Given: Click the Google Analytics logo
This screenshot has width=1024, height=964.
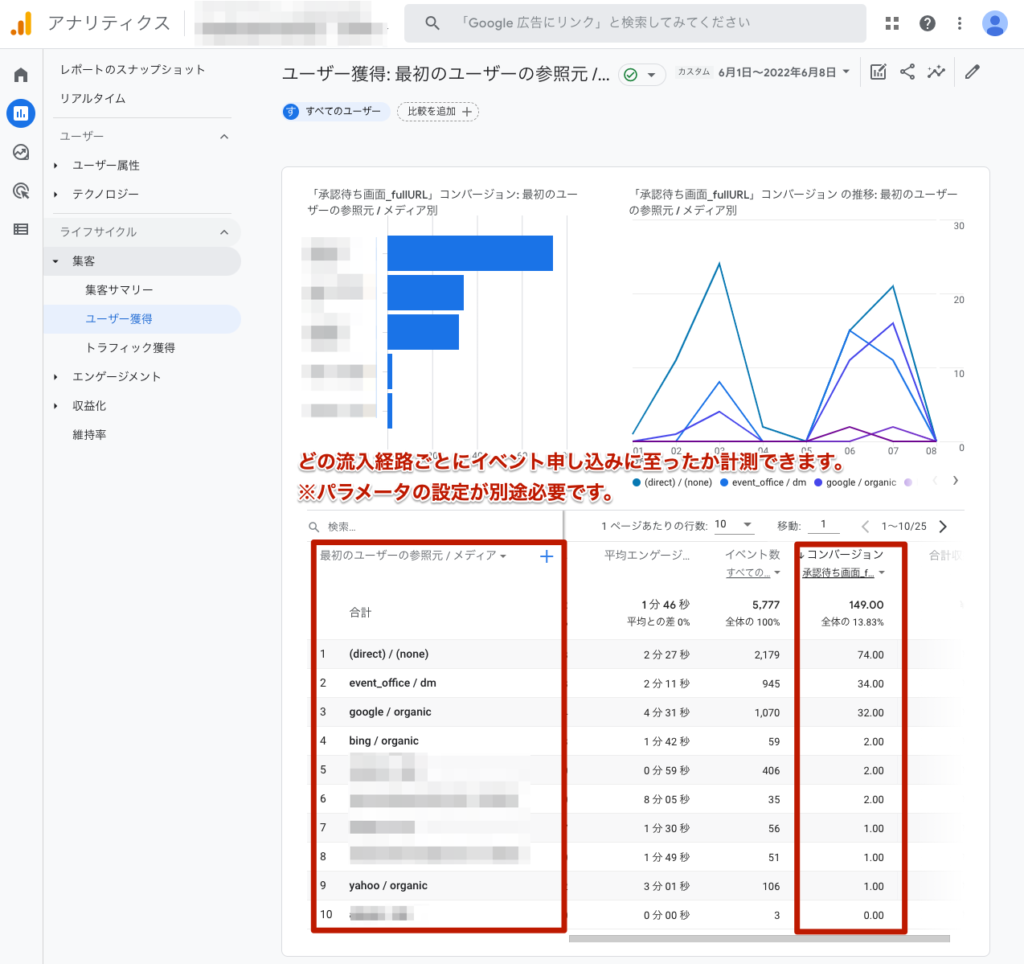Looking at the screenshot, I should pos(21,24).
